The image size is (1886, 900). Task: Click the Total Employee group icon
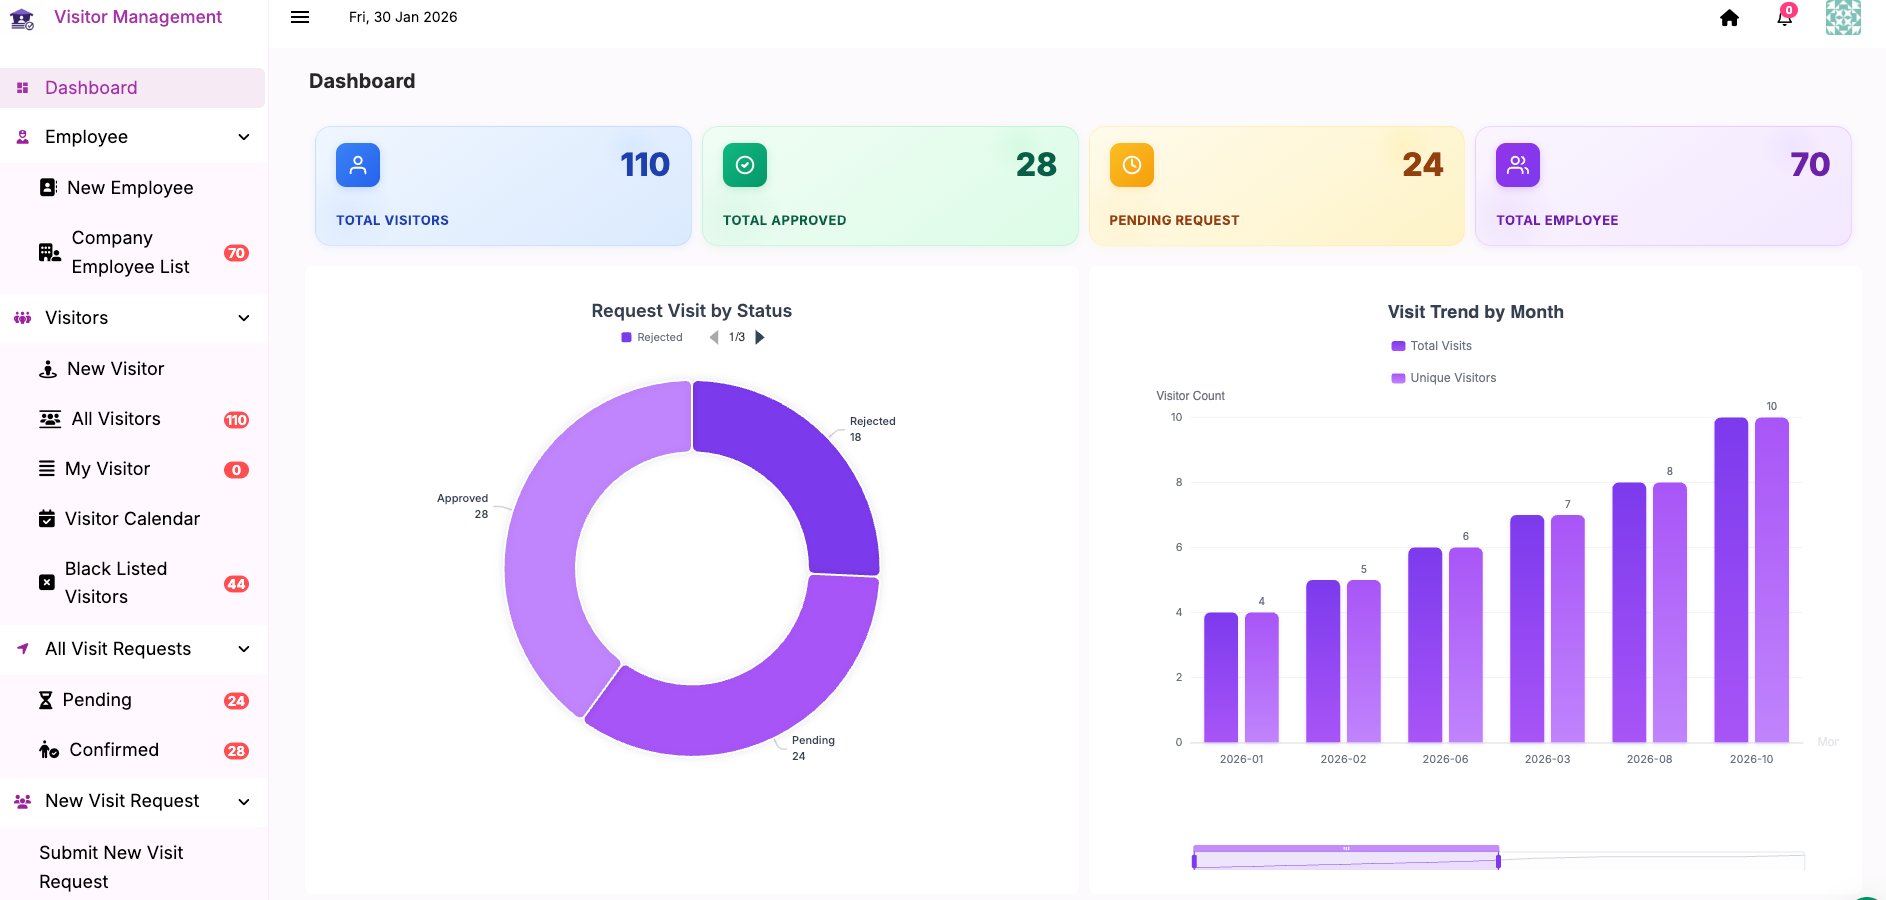click(x=1517, y=165)
